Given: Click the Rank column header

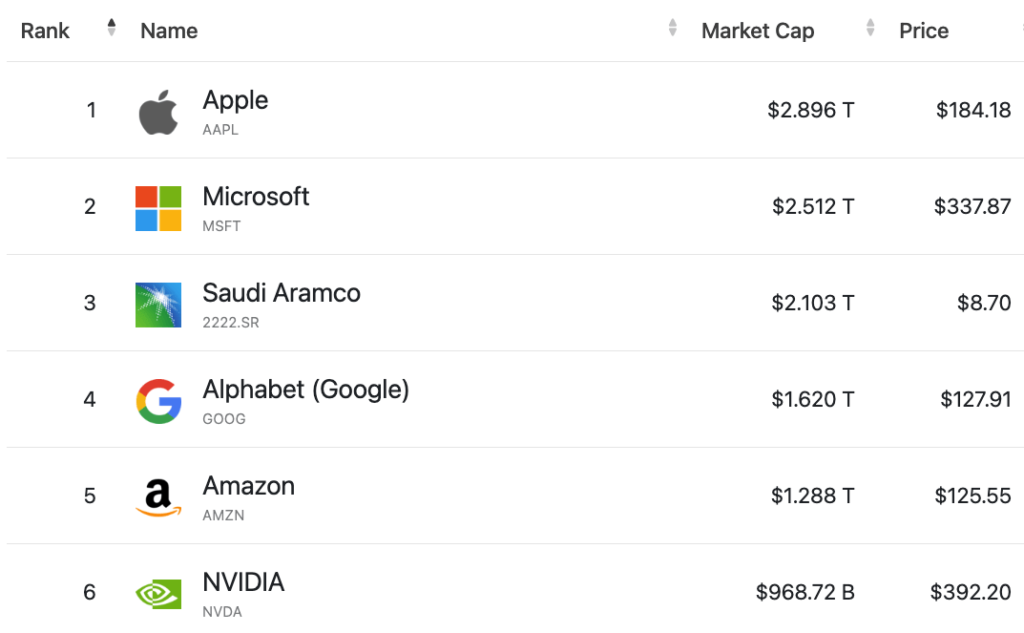Looking at the screenshot, I should (45, 31).
